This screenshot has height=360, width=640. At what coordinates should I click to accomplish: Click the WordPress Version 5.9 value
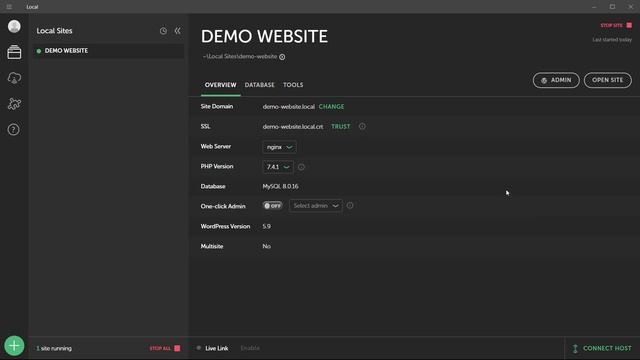(x=267, y=226)
